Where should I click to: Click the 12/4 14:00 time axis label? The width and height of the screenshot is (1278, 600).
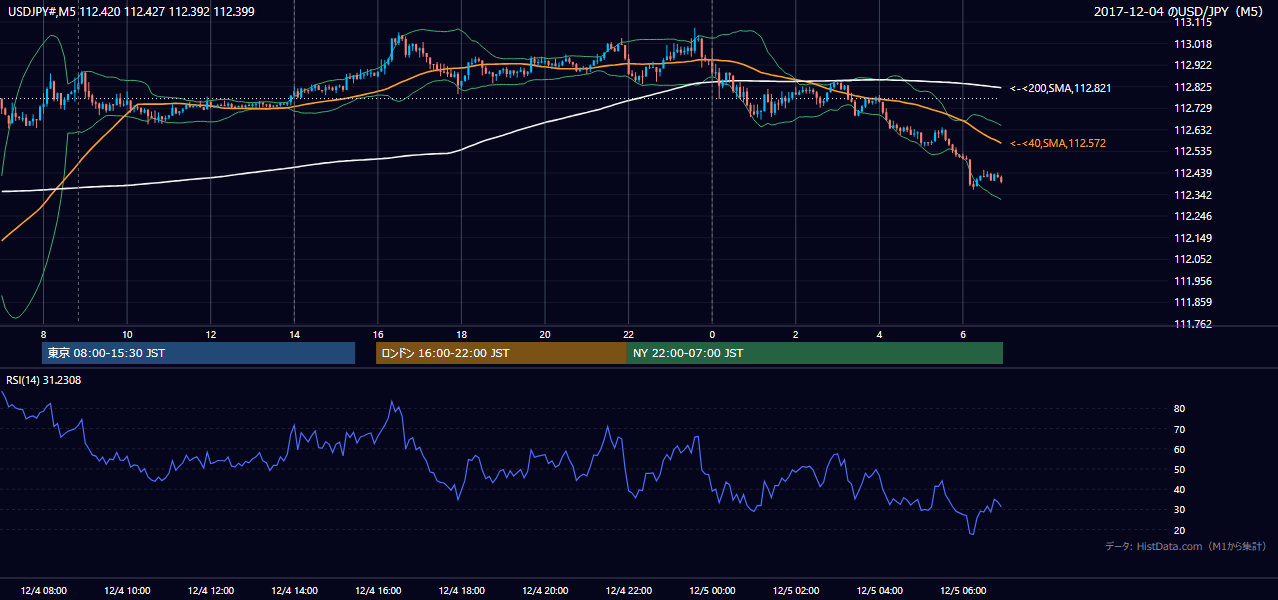tap(294, 591)
